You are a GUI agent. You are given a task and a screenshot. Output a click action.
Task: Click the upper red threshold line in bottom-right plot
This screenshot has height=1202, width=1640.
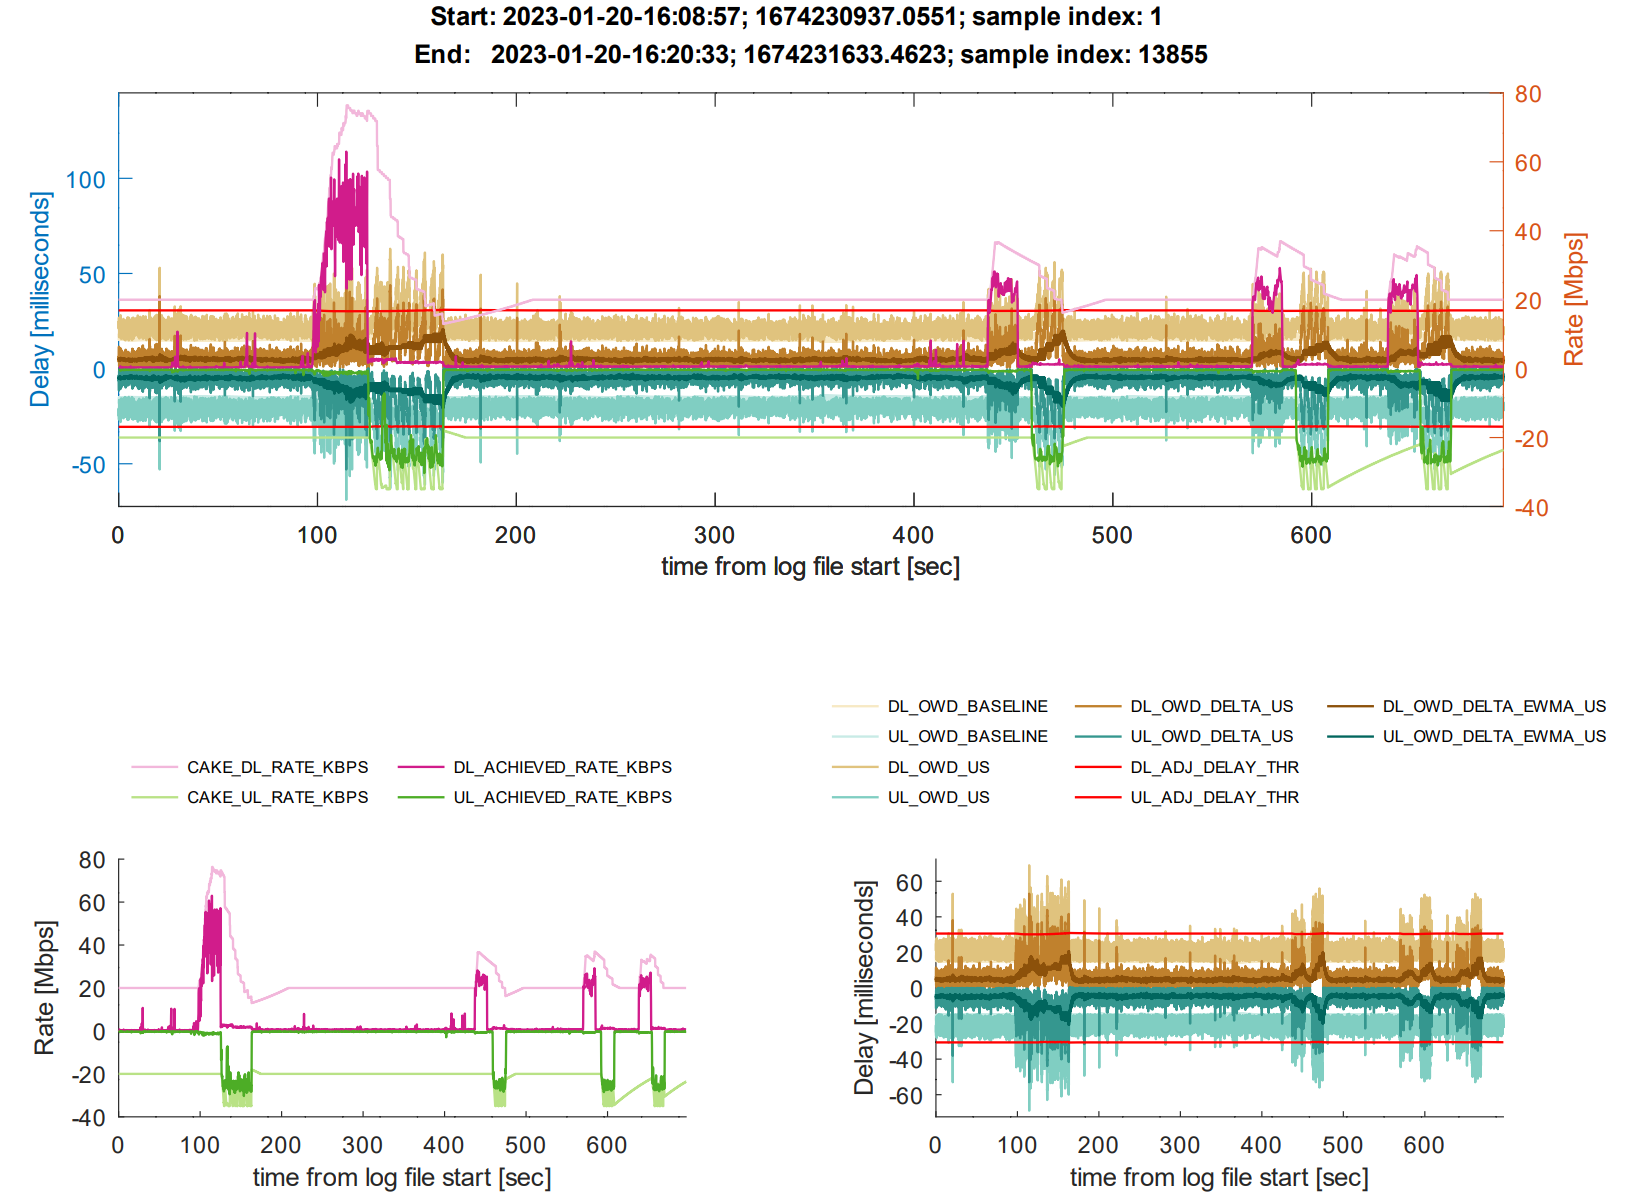[x=1219, y=934]
